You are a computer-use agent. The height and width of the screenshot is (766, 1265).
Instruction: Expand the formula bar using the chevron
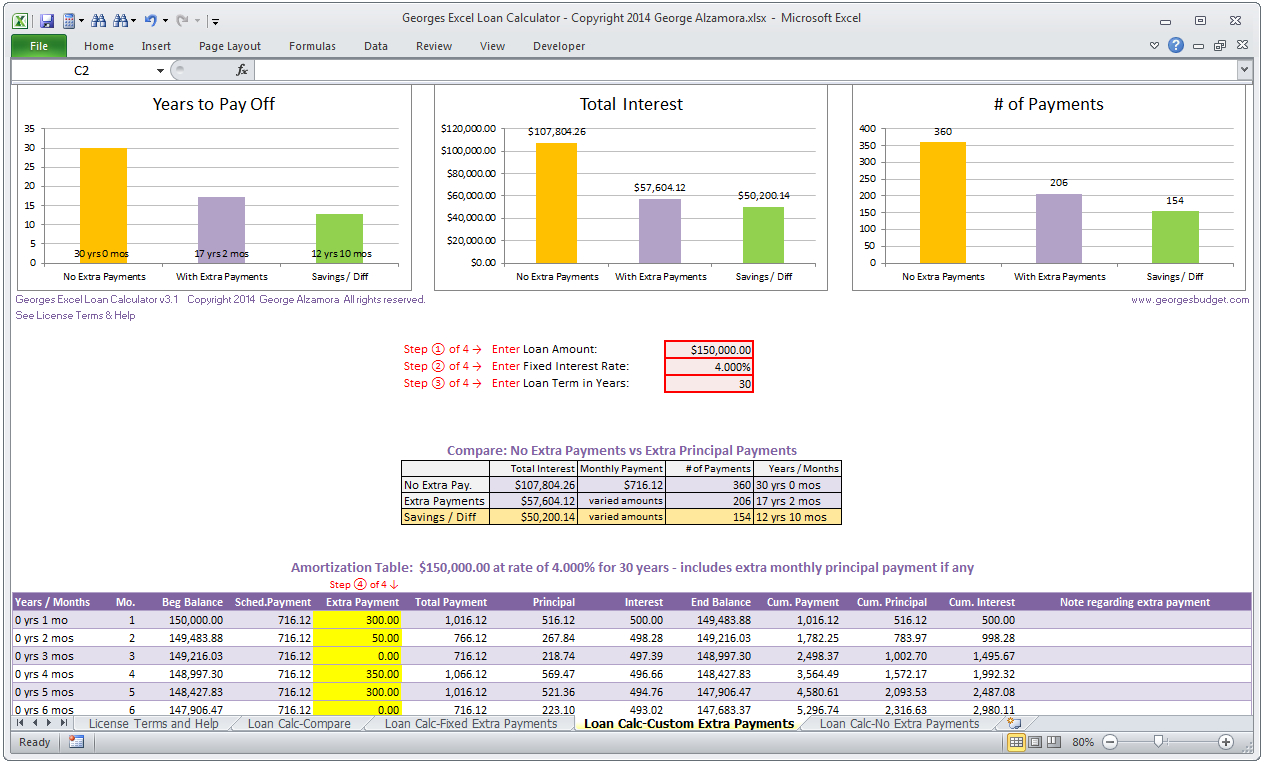click(1244, 70)
